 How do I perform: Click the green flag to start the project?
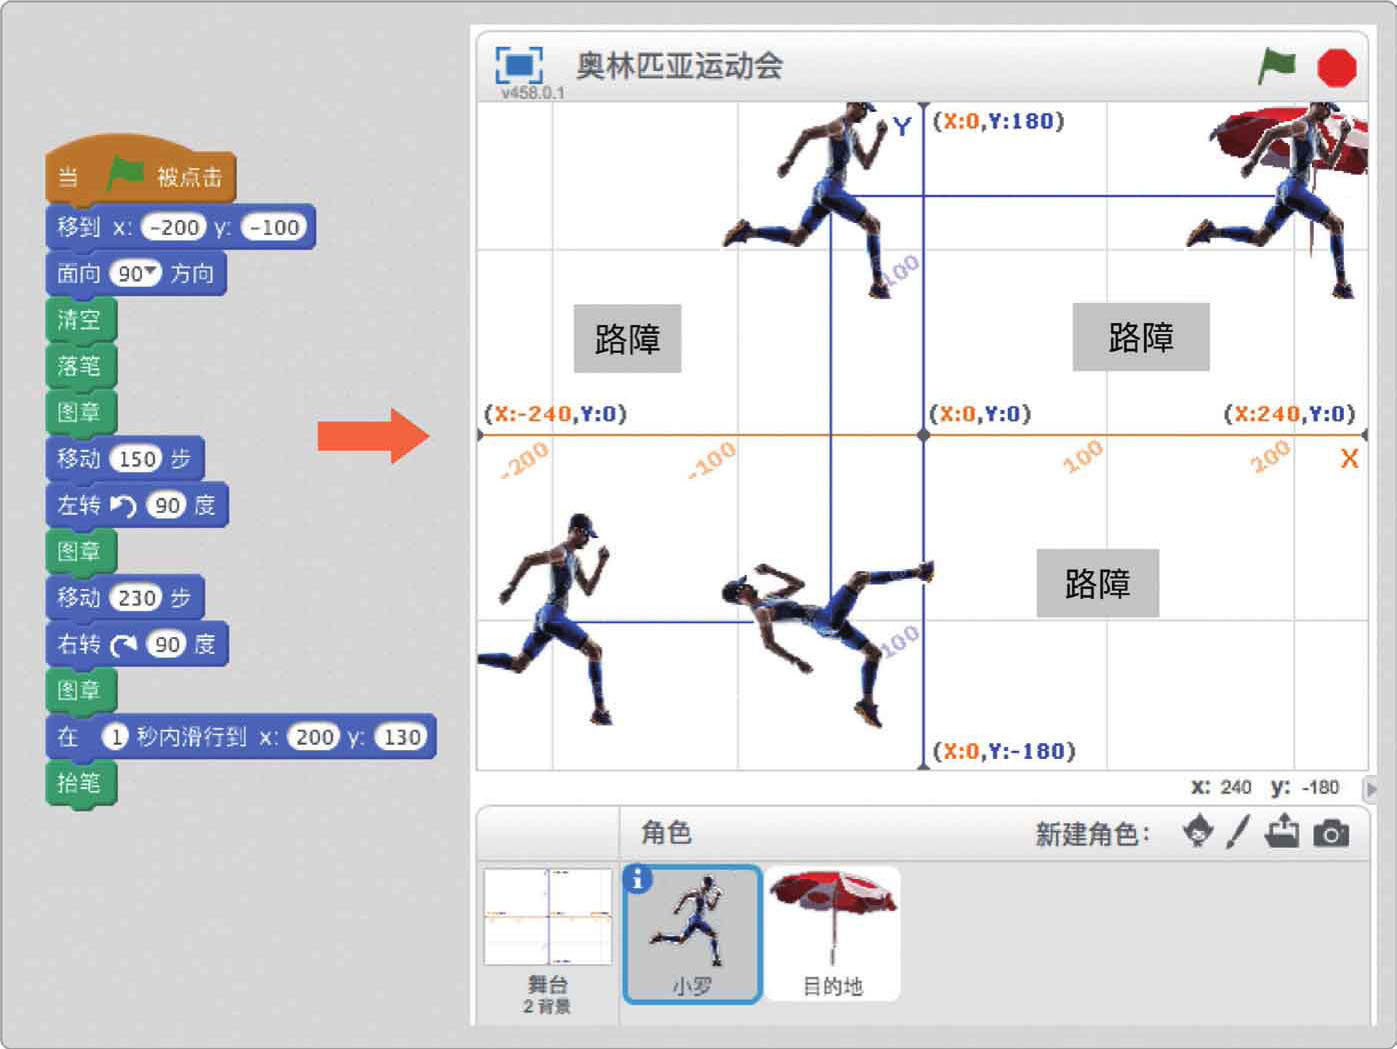pyautogui.click(x=1276, y=66)
